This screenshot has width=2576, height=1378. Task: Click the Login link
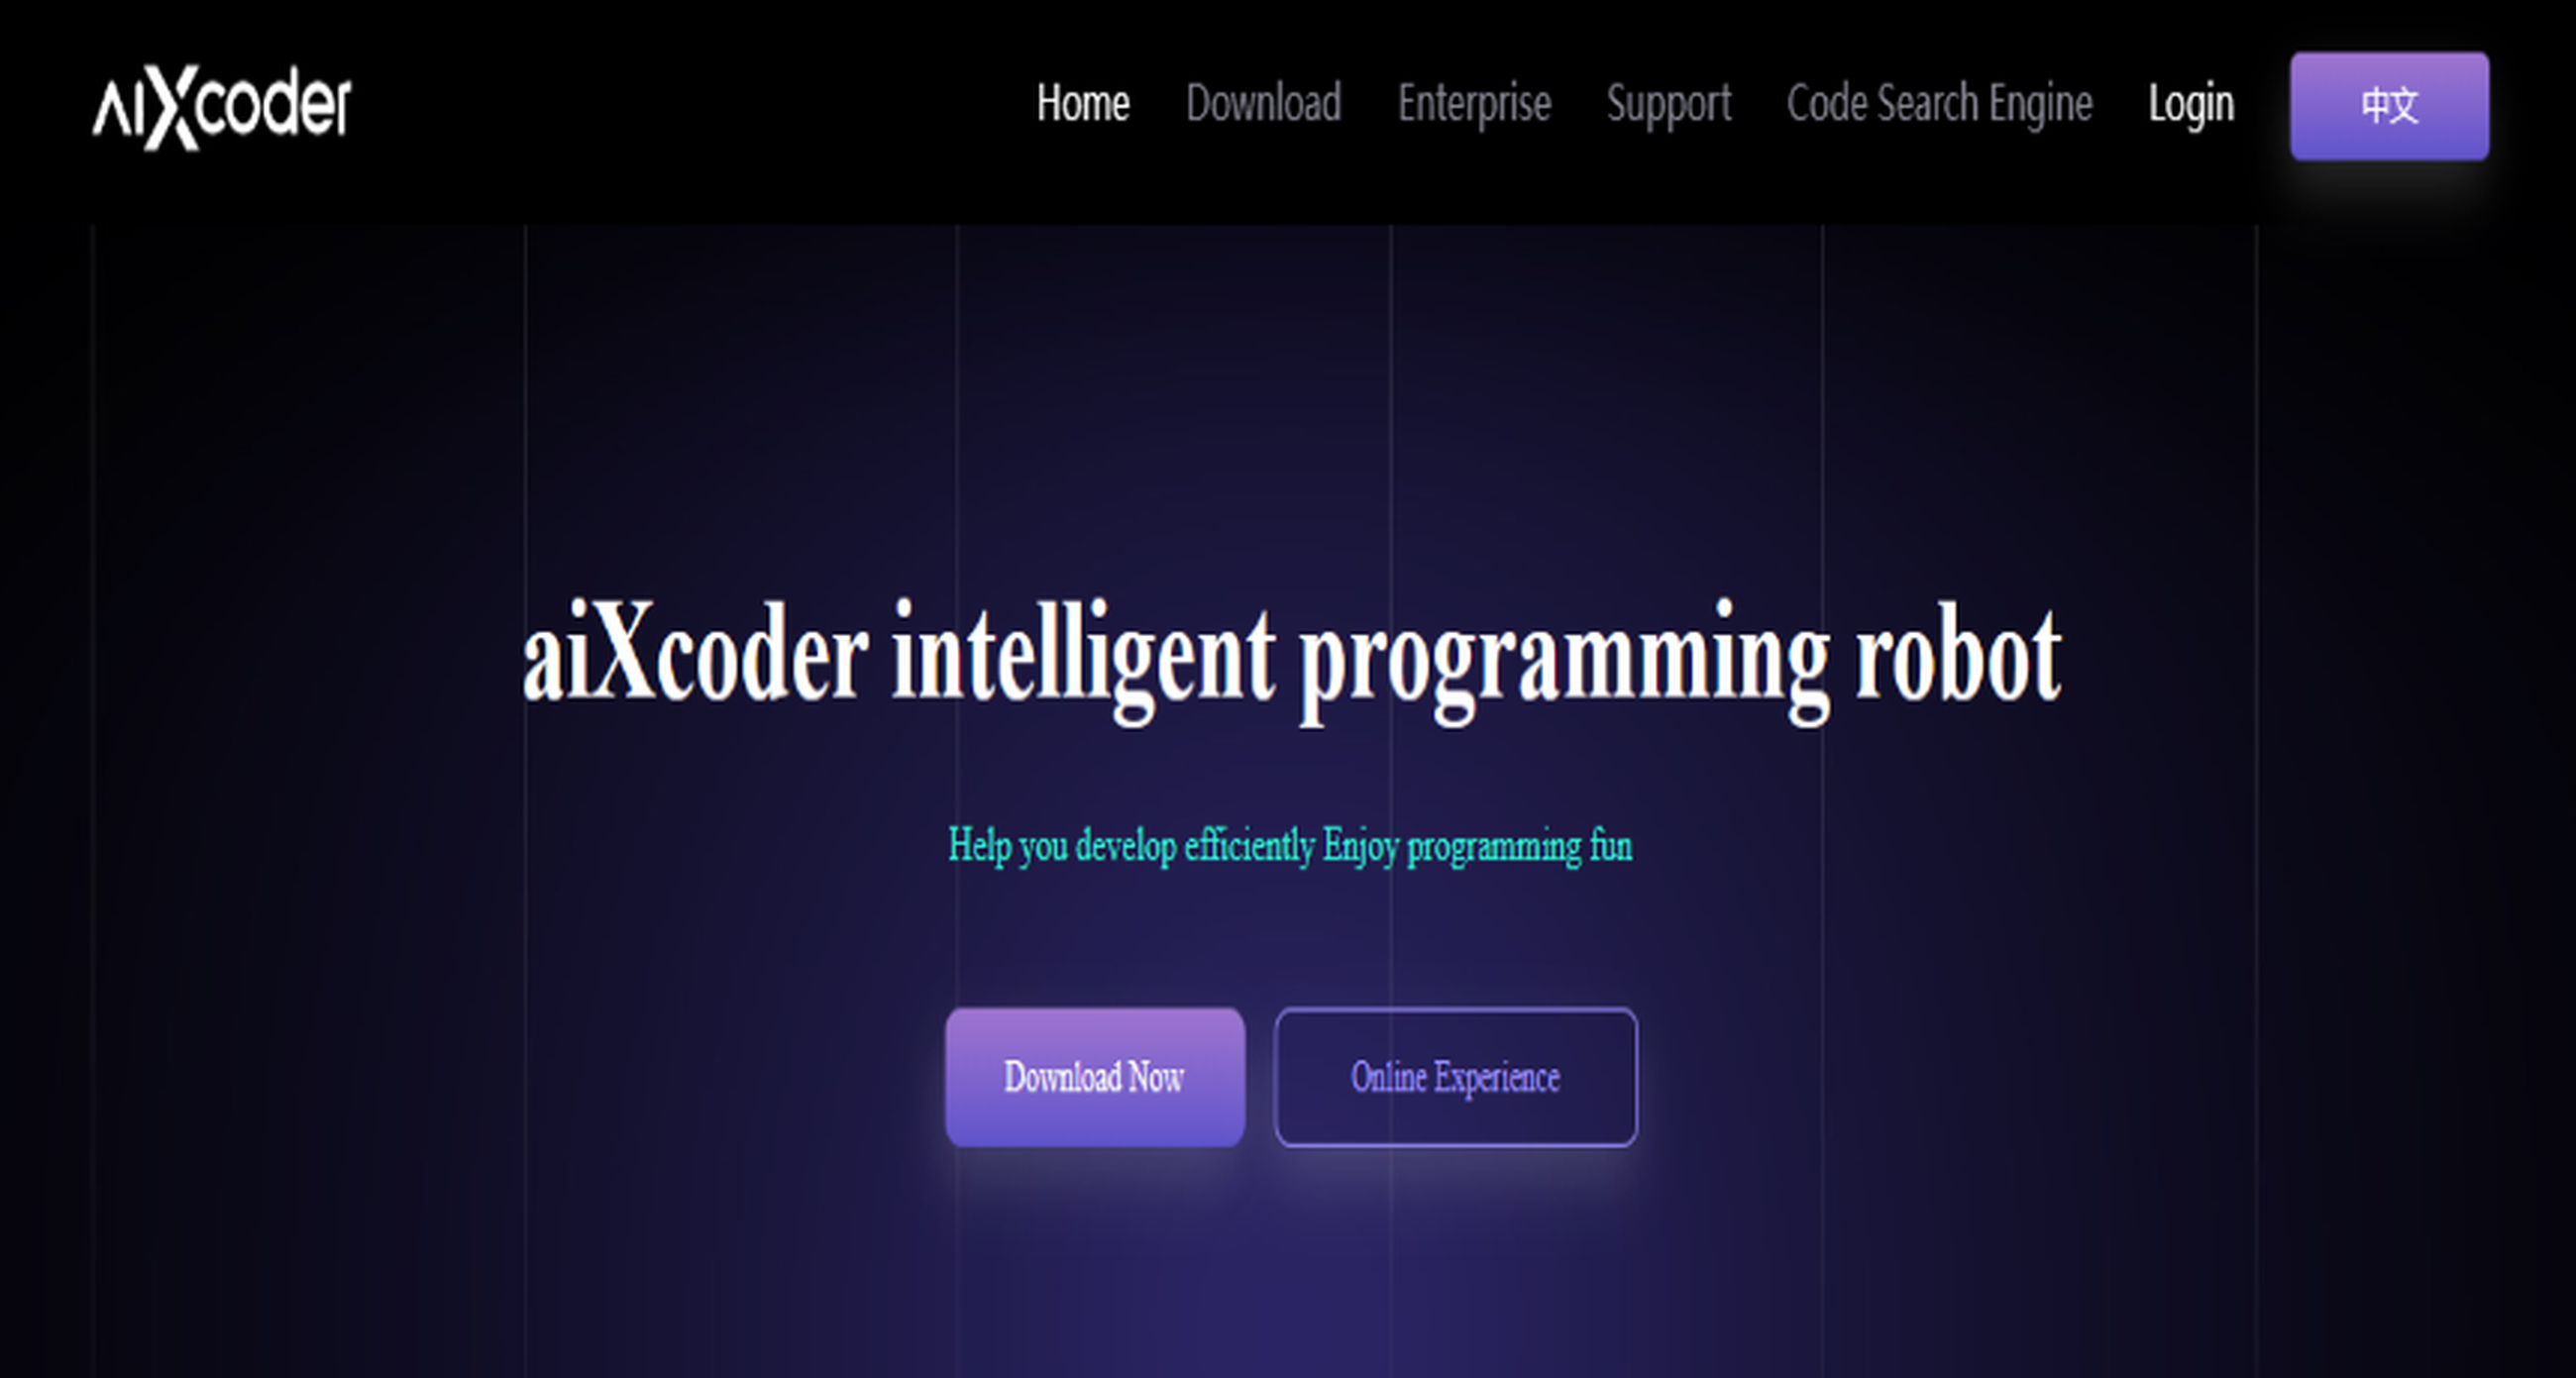[2191, 105]
